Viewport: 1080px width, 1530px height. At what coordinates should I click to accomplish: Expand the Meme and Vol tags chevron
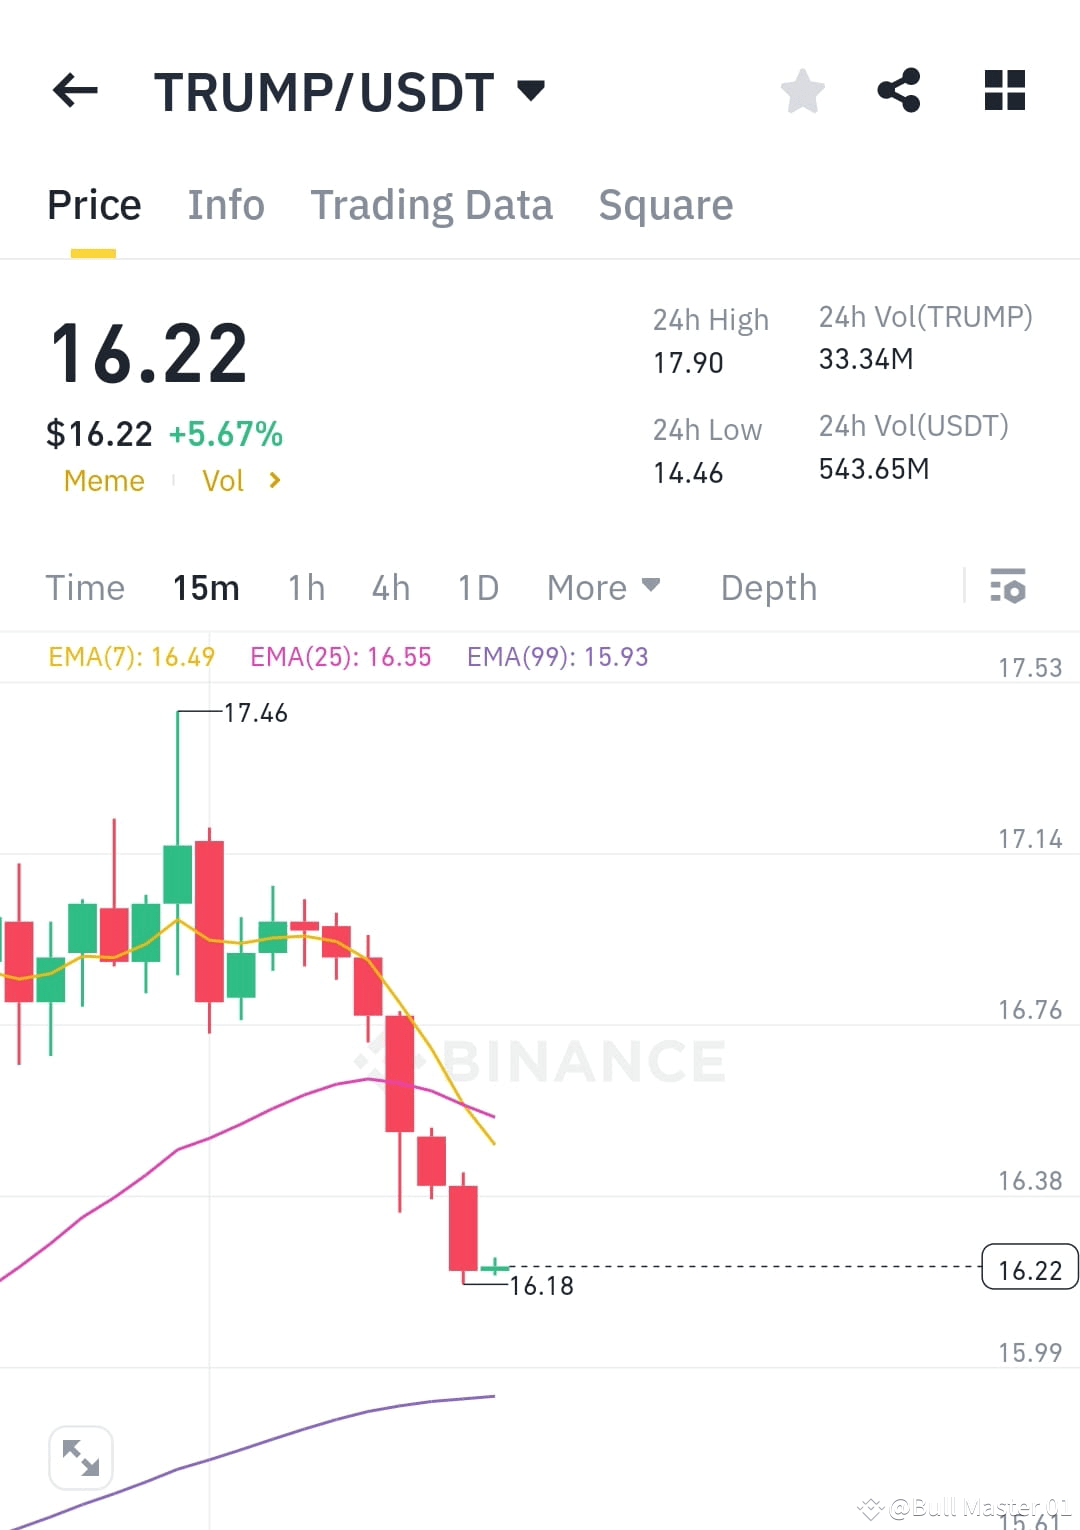(274, 481)
